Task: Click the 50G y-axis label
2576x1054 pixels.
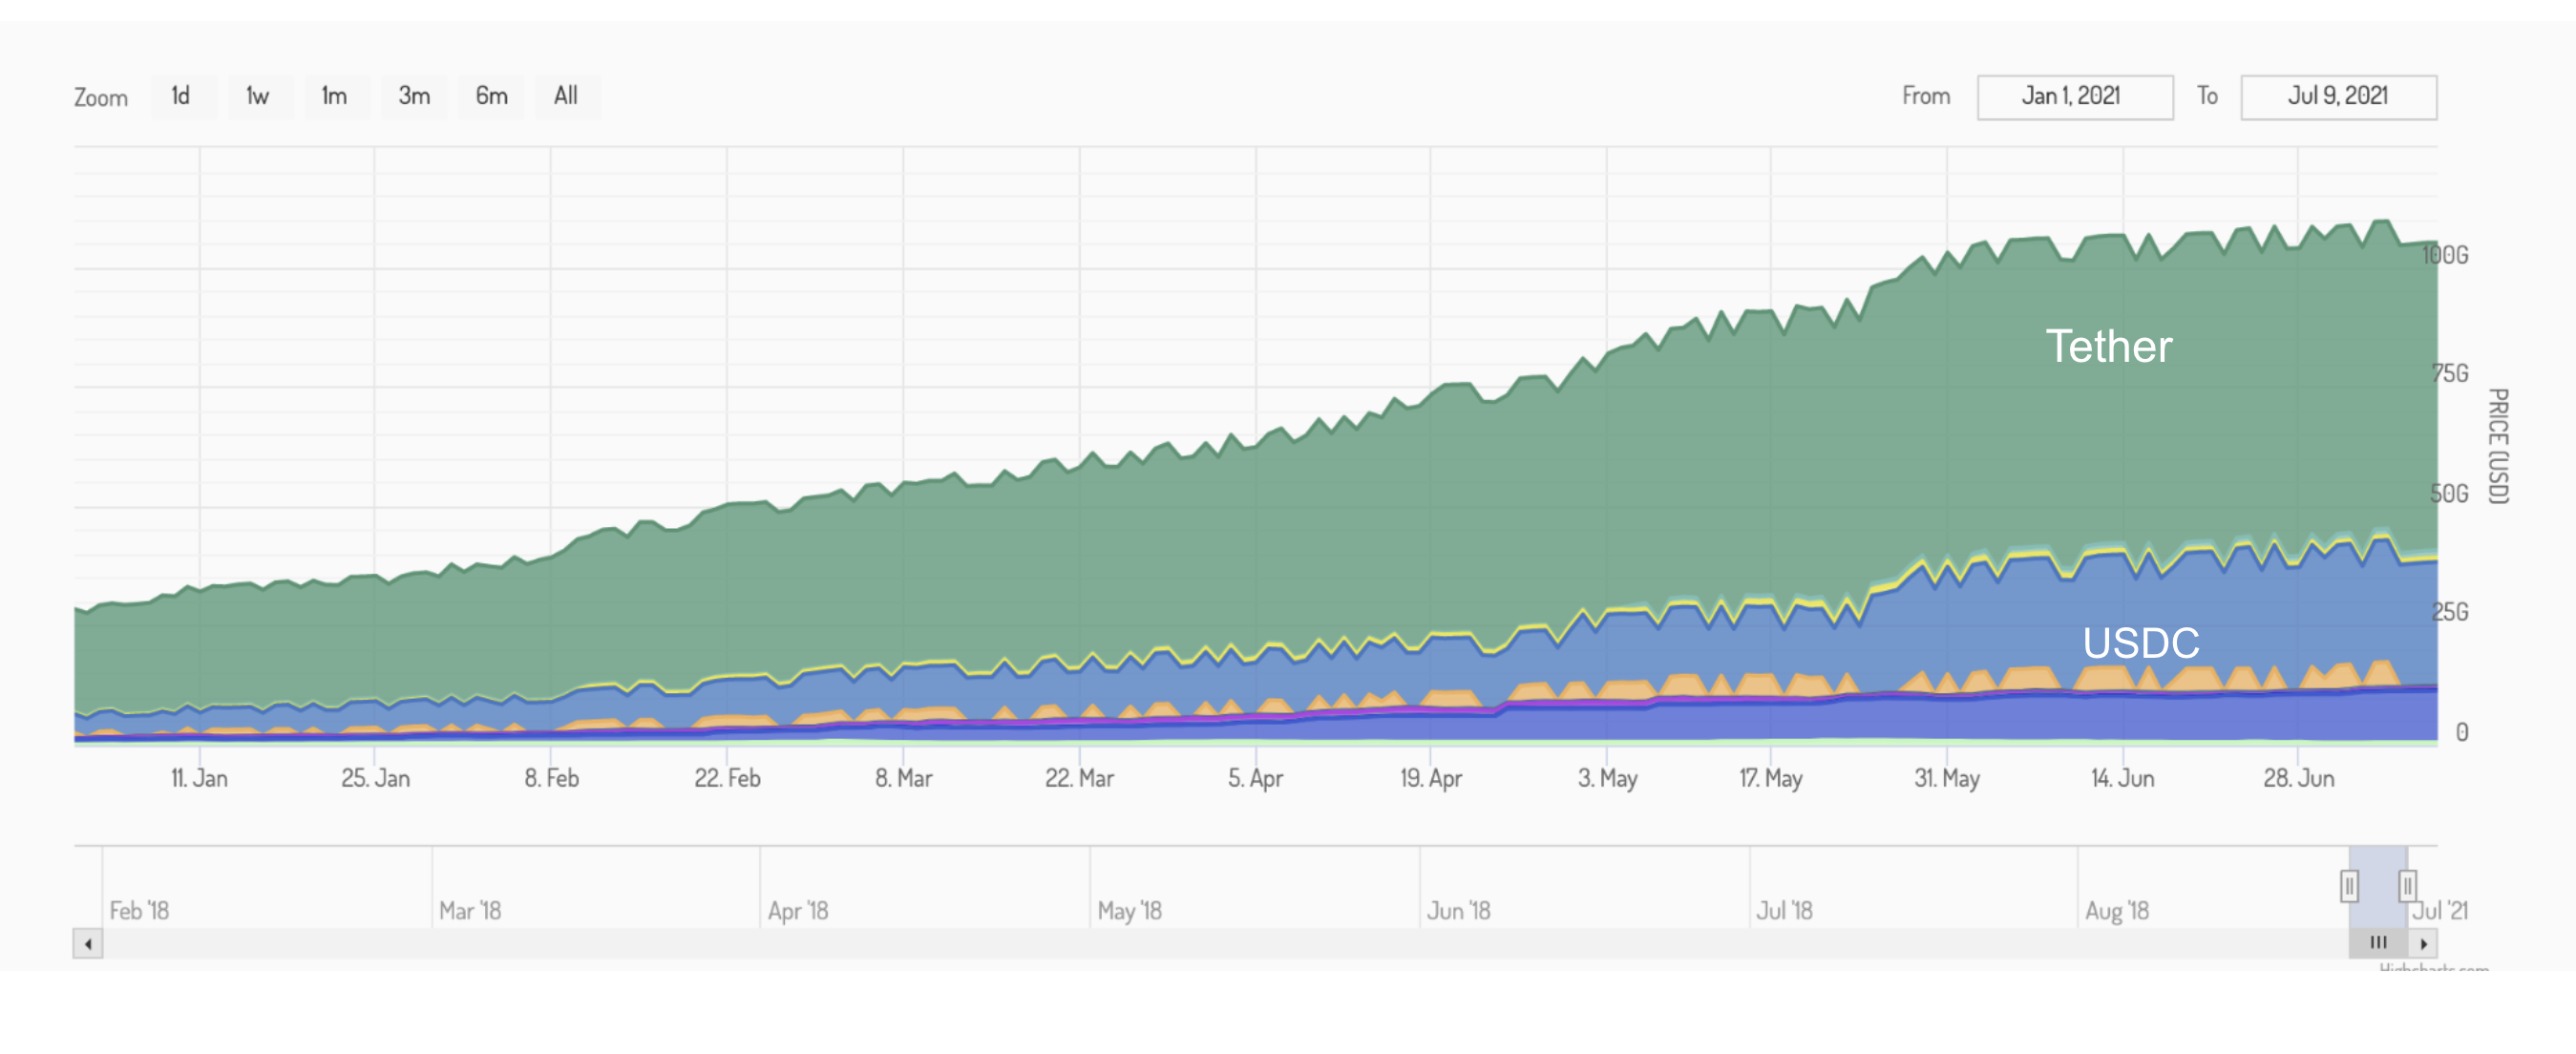Action: click(2449, 493)
